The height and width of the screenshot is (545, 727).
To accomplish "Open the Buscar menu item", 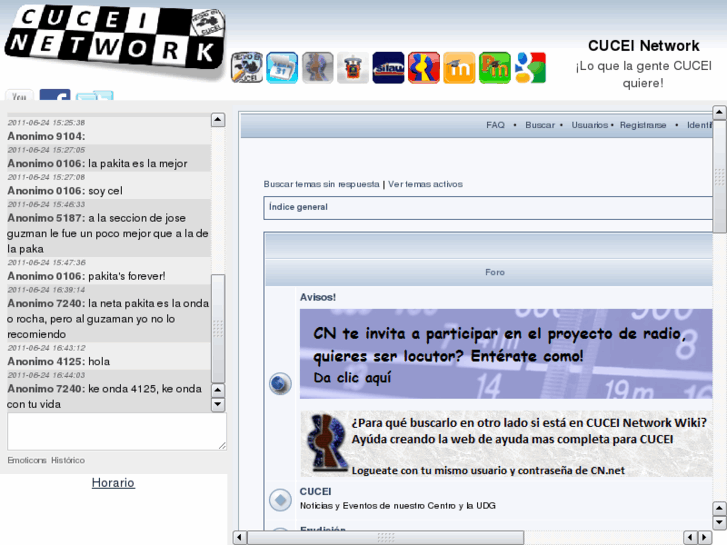I will click(540, 125).
